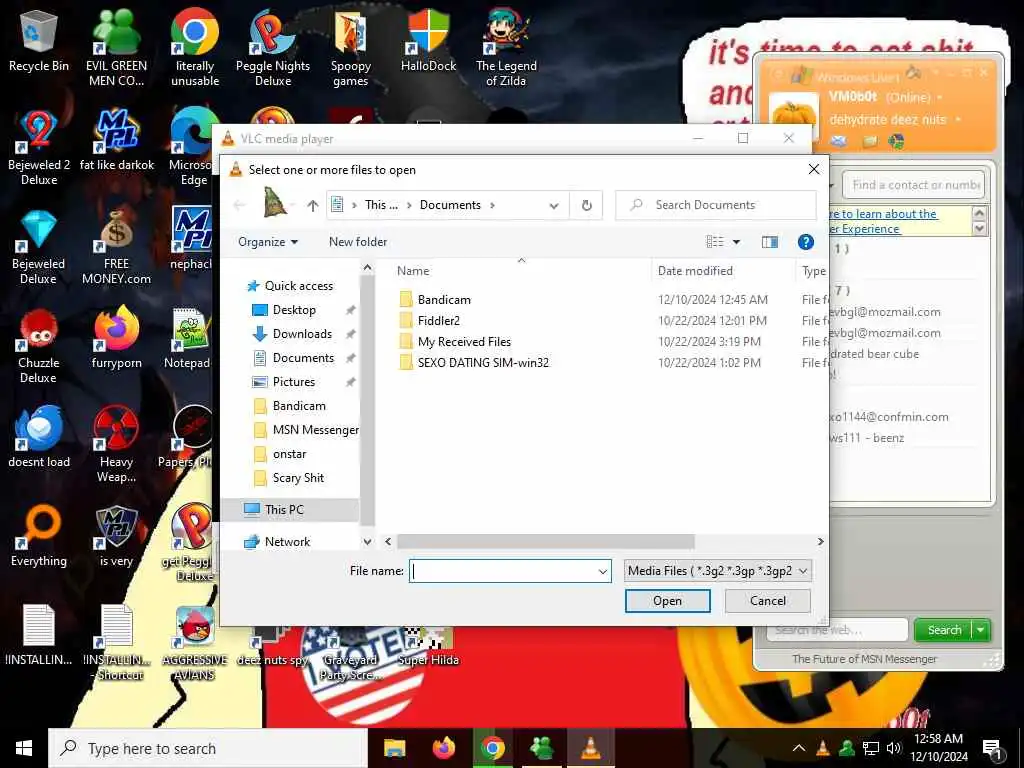This screenshot has height=768, width=1024.
Task: Open Search options dropdown in MSN Messenger
Action: pos(981,630)
